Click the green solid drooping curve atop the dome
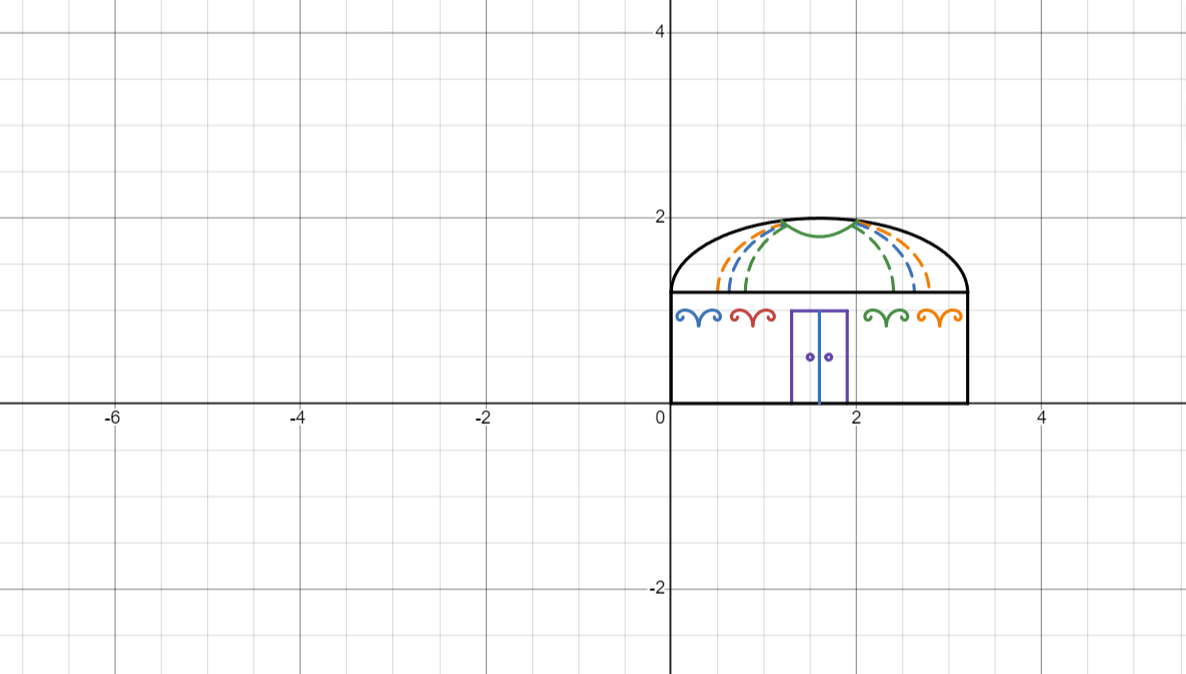 click(x=817, y=234)
